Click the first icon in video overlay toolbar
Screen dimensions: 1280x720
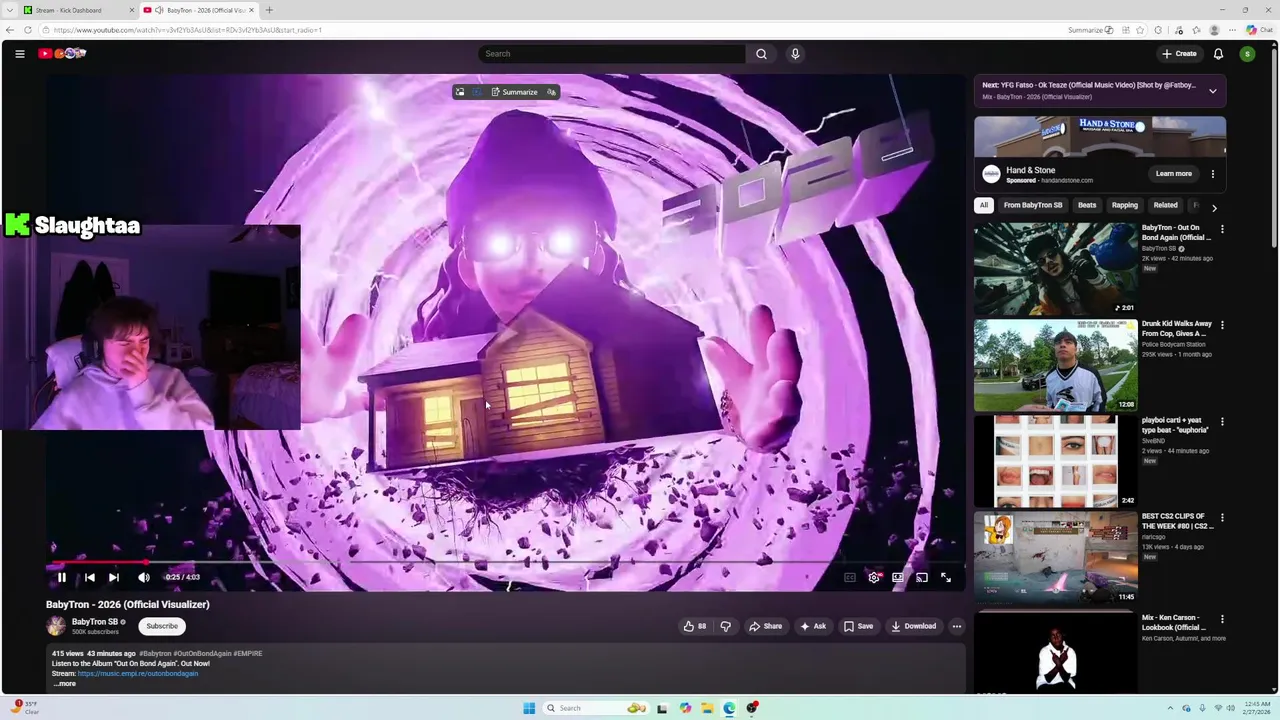coord(460,92)
